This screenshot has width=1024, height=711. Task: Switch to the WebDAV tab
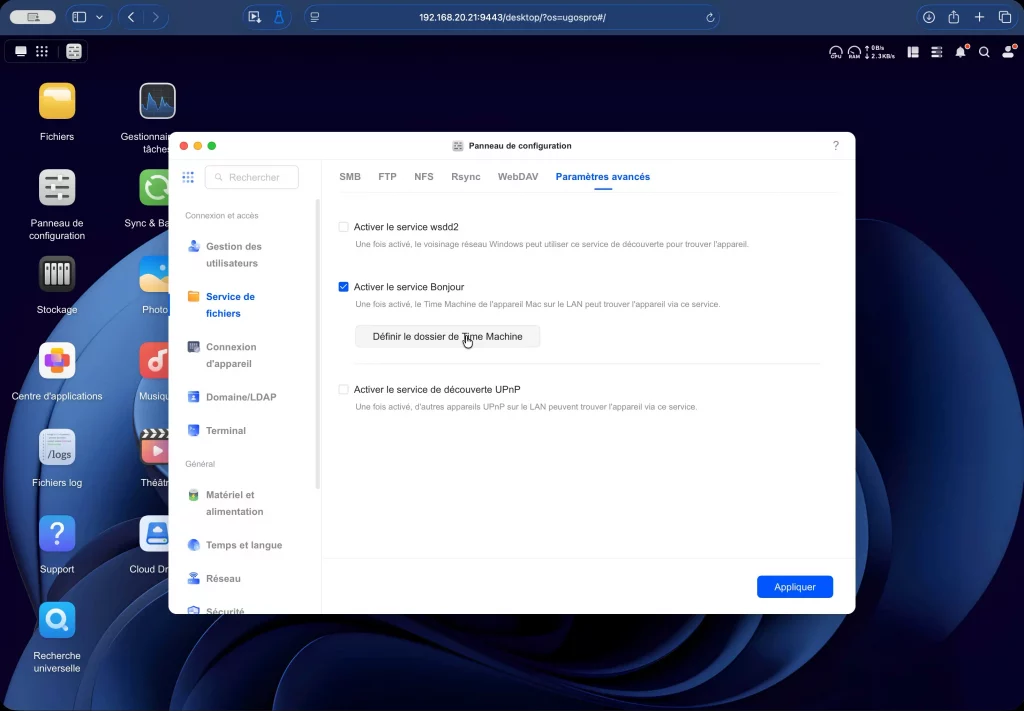518,177
